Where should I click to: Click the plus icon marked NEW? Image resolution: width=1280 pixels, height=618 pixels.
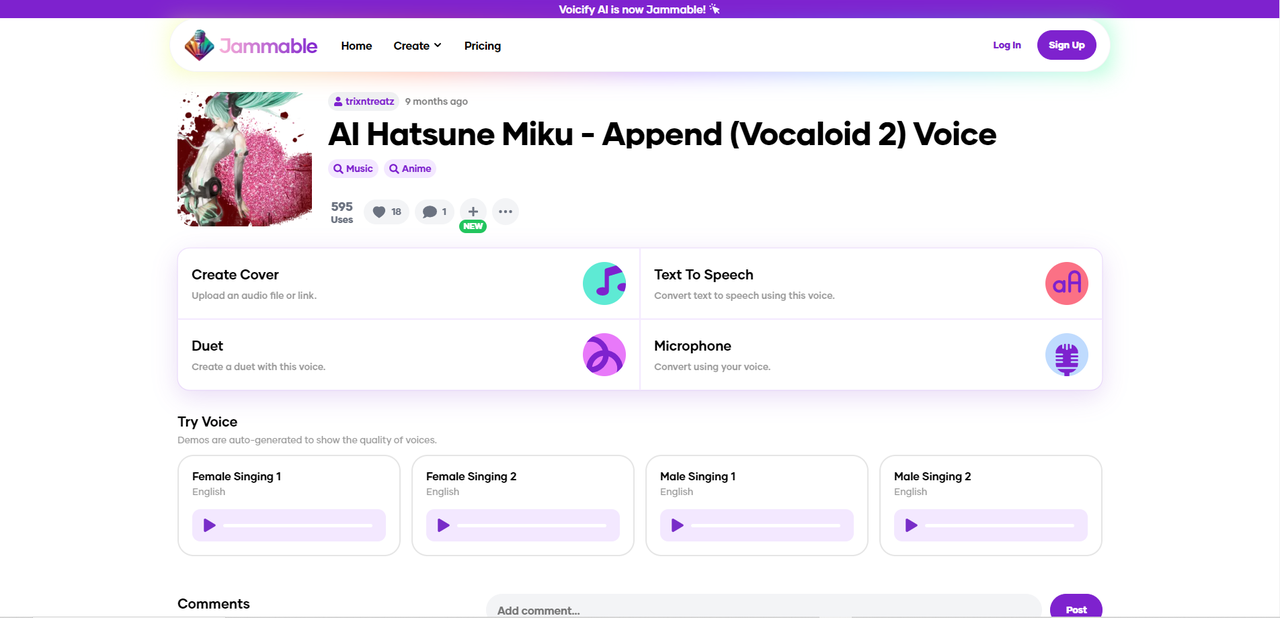[x=473, y=212]
